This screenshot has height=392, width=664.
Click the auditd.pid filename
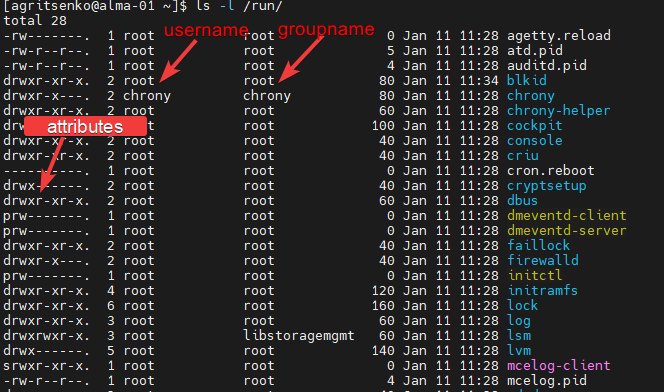pyautogui.click(x=547, y=66)
